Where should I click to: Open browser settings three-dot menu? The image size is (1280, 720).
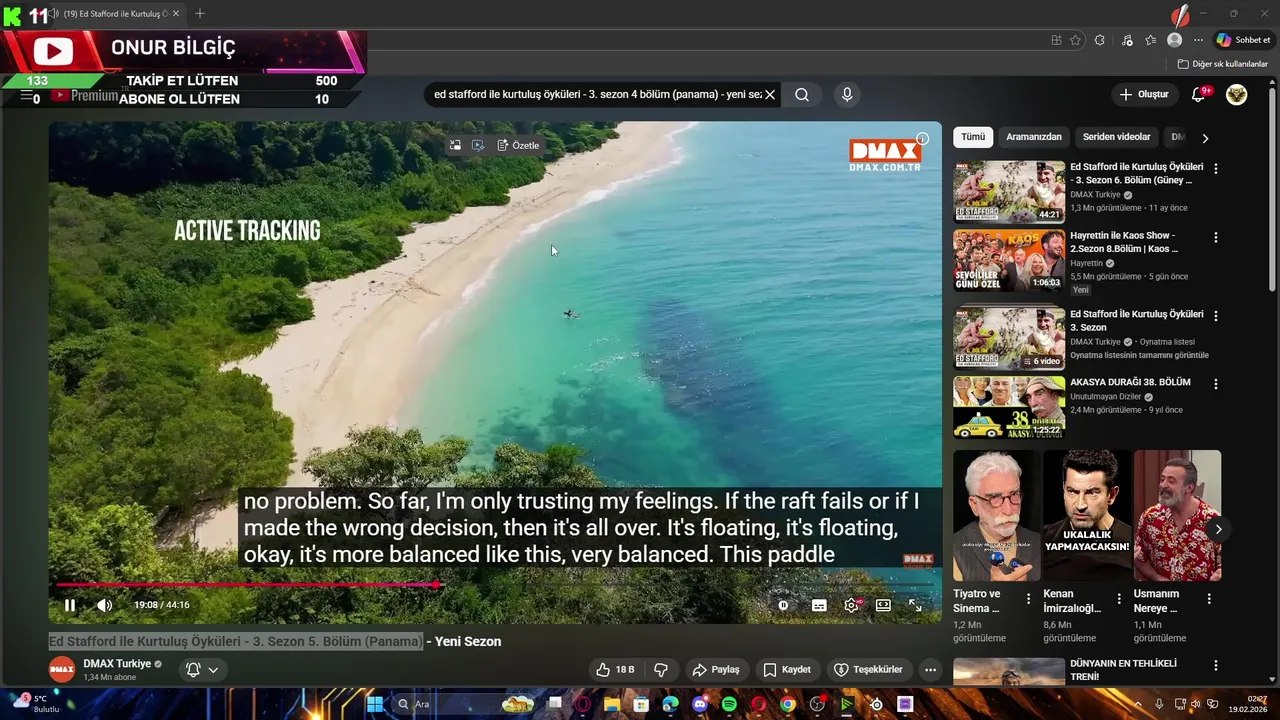(1198, 40)
